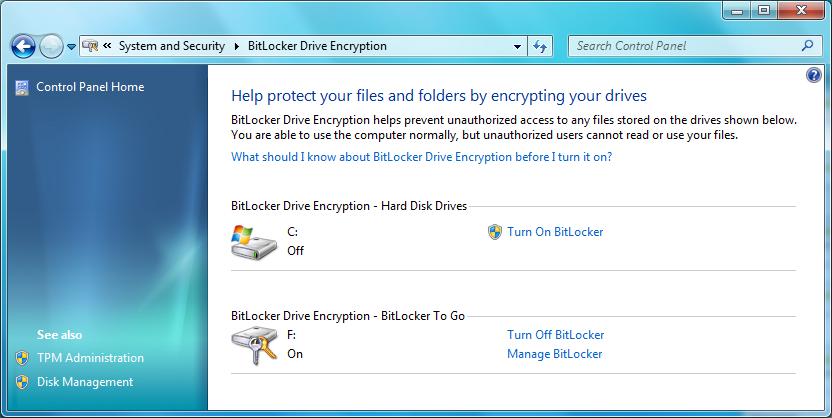Open Manage BitLocker for drive F:
The image size is (832, 418).
click(554, 354)
